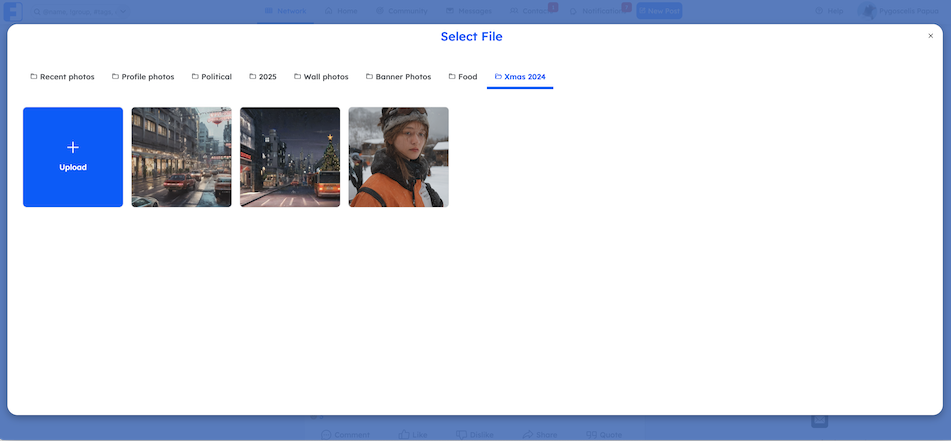Click the folder icon next to Political
This screenshot has width=951, height=441.
tap(195, 77)
